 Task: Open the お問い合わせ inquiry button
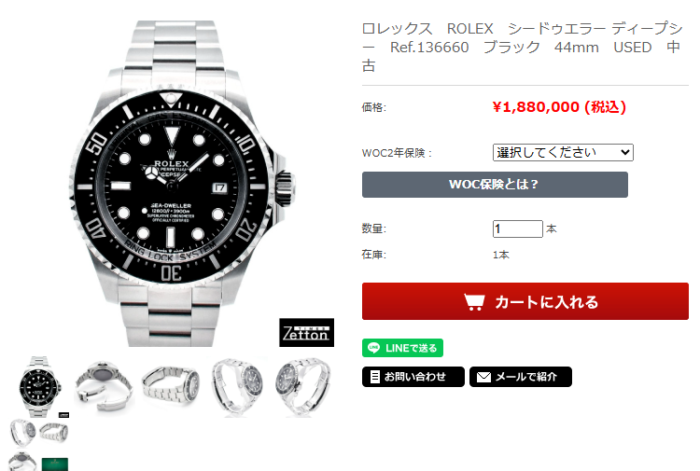click(x=413, y=377)
